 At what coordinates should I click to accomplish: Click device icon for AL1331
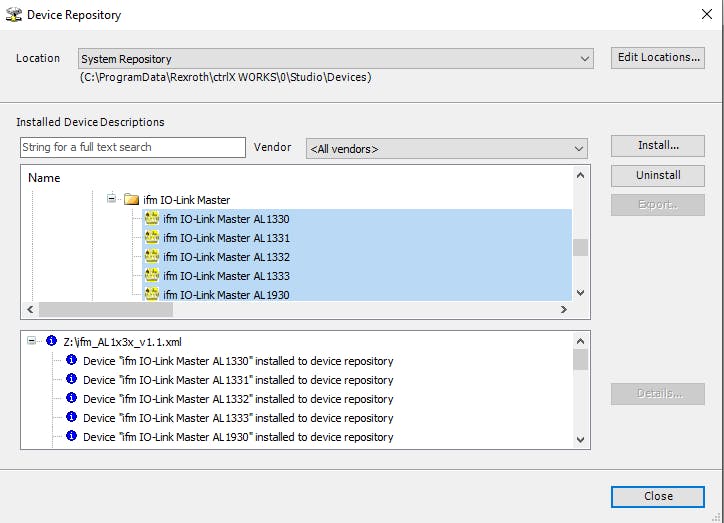(x=152, y=237)
